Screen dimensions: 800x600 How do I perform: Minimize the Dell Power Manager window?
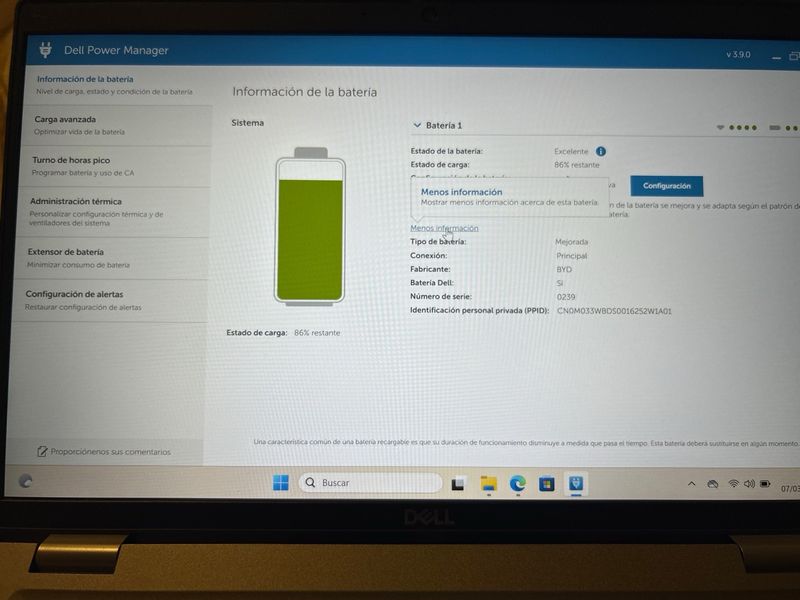click(x=776, y=57)
